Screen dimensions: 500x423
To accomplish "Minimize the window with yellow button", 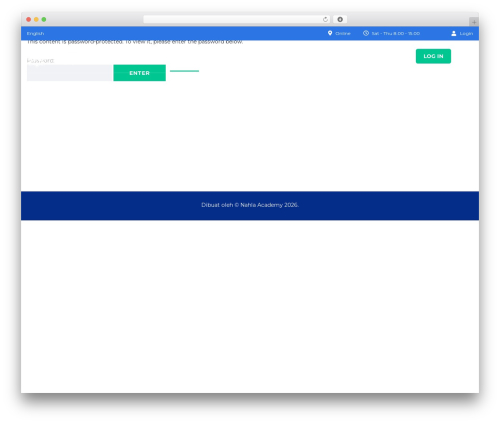I will point(36,19).
